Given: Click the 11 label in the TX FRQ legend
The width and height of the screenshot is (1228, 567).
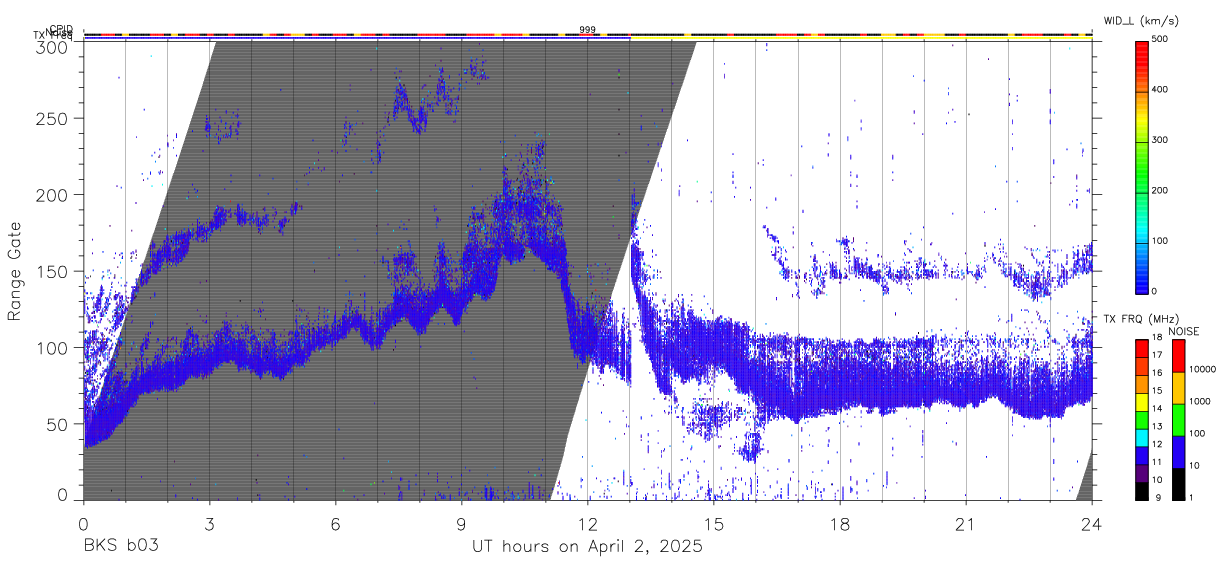Looking at the screenshot, I should coord(1157,462).
